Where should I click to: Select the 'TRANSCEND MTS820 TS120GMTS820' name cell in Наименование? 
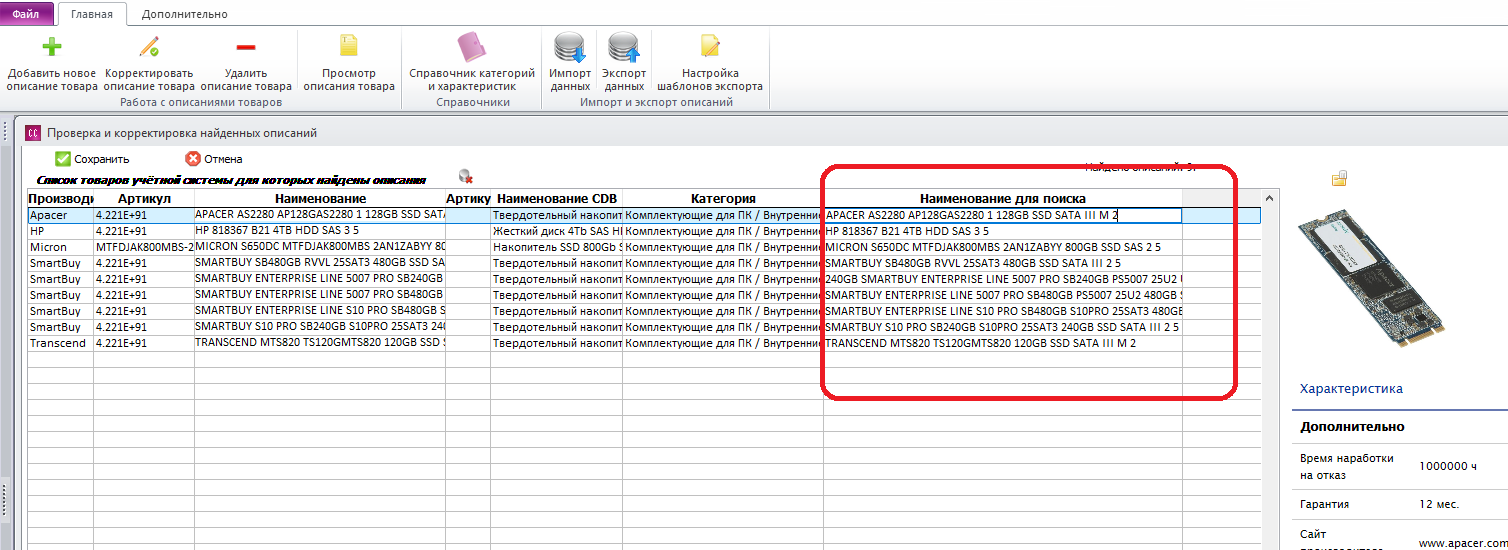coord(320,343)
